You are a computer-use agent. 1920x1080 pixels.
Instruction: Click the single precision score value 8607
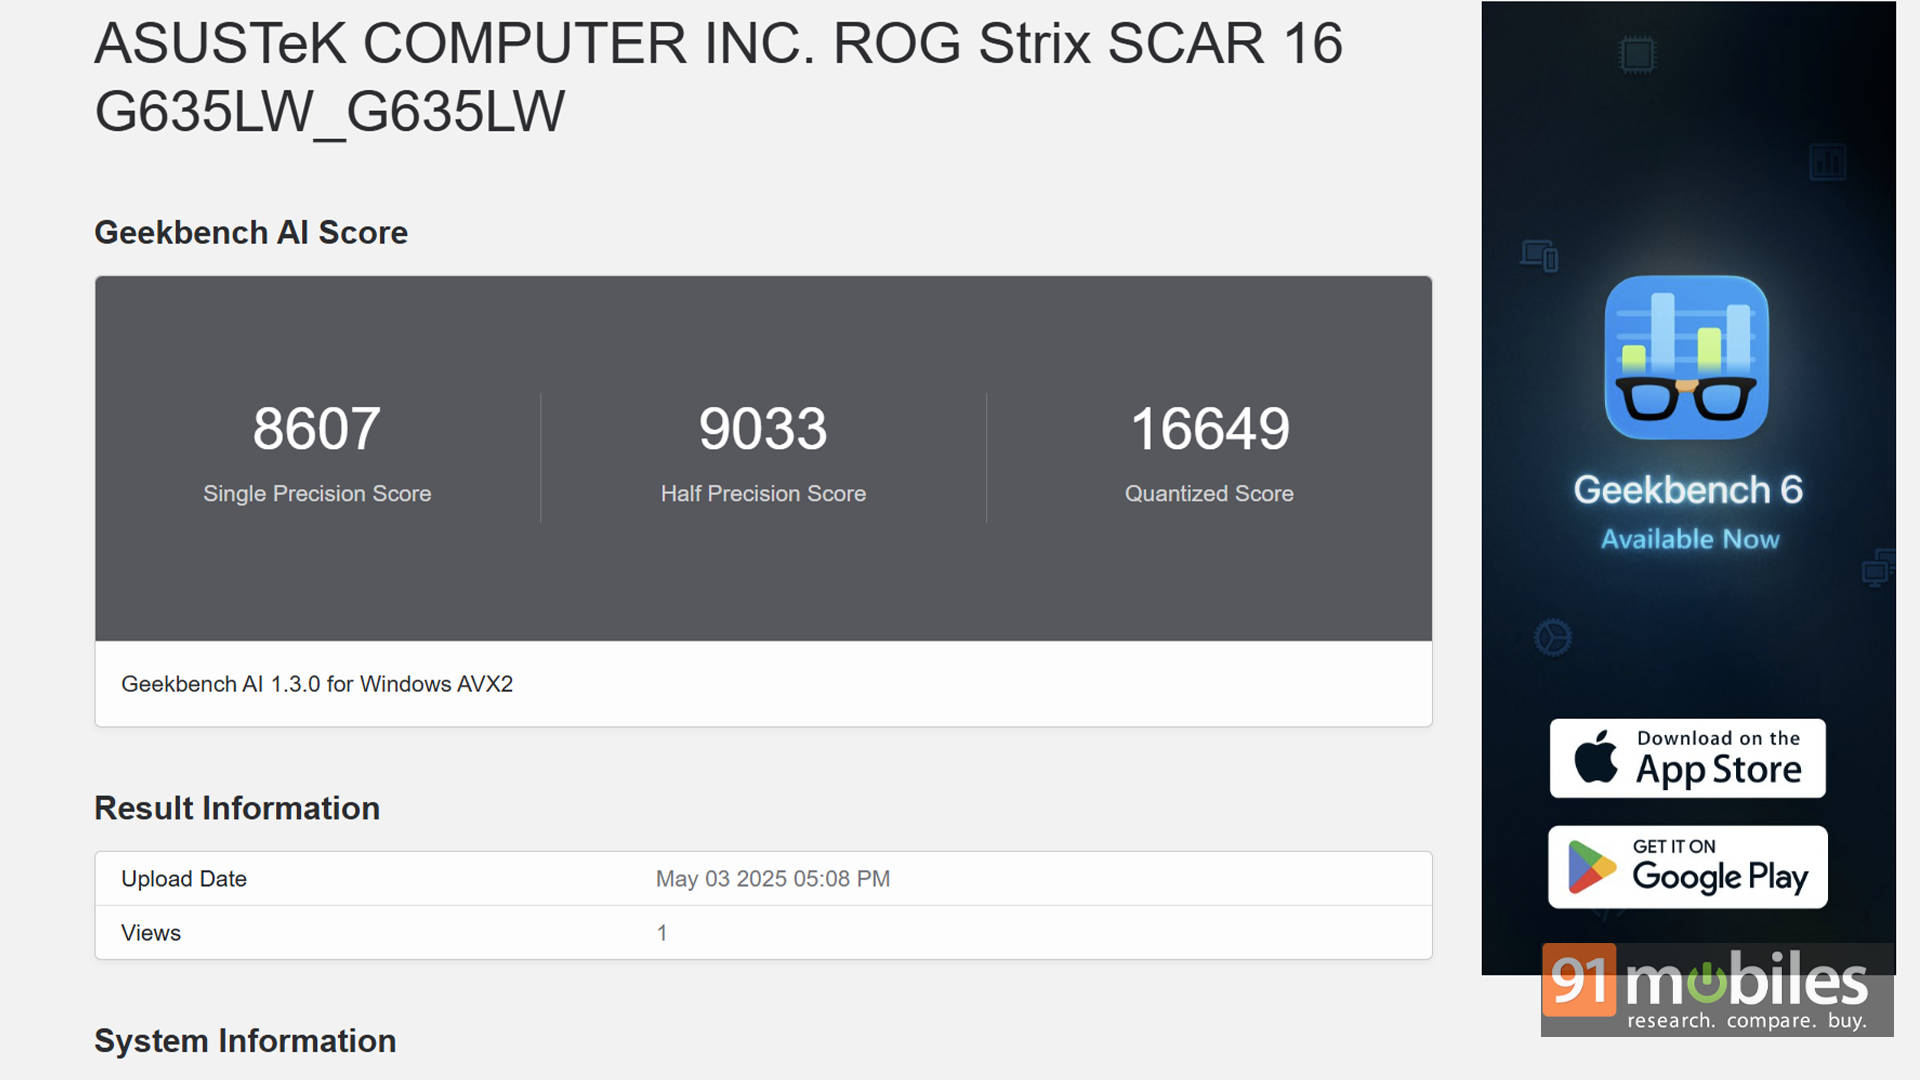click(x=316, y=428)
